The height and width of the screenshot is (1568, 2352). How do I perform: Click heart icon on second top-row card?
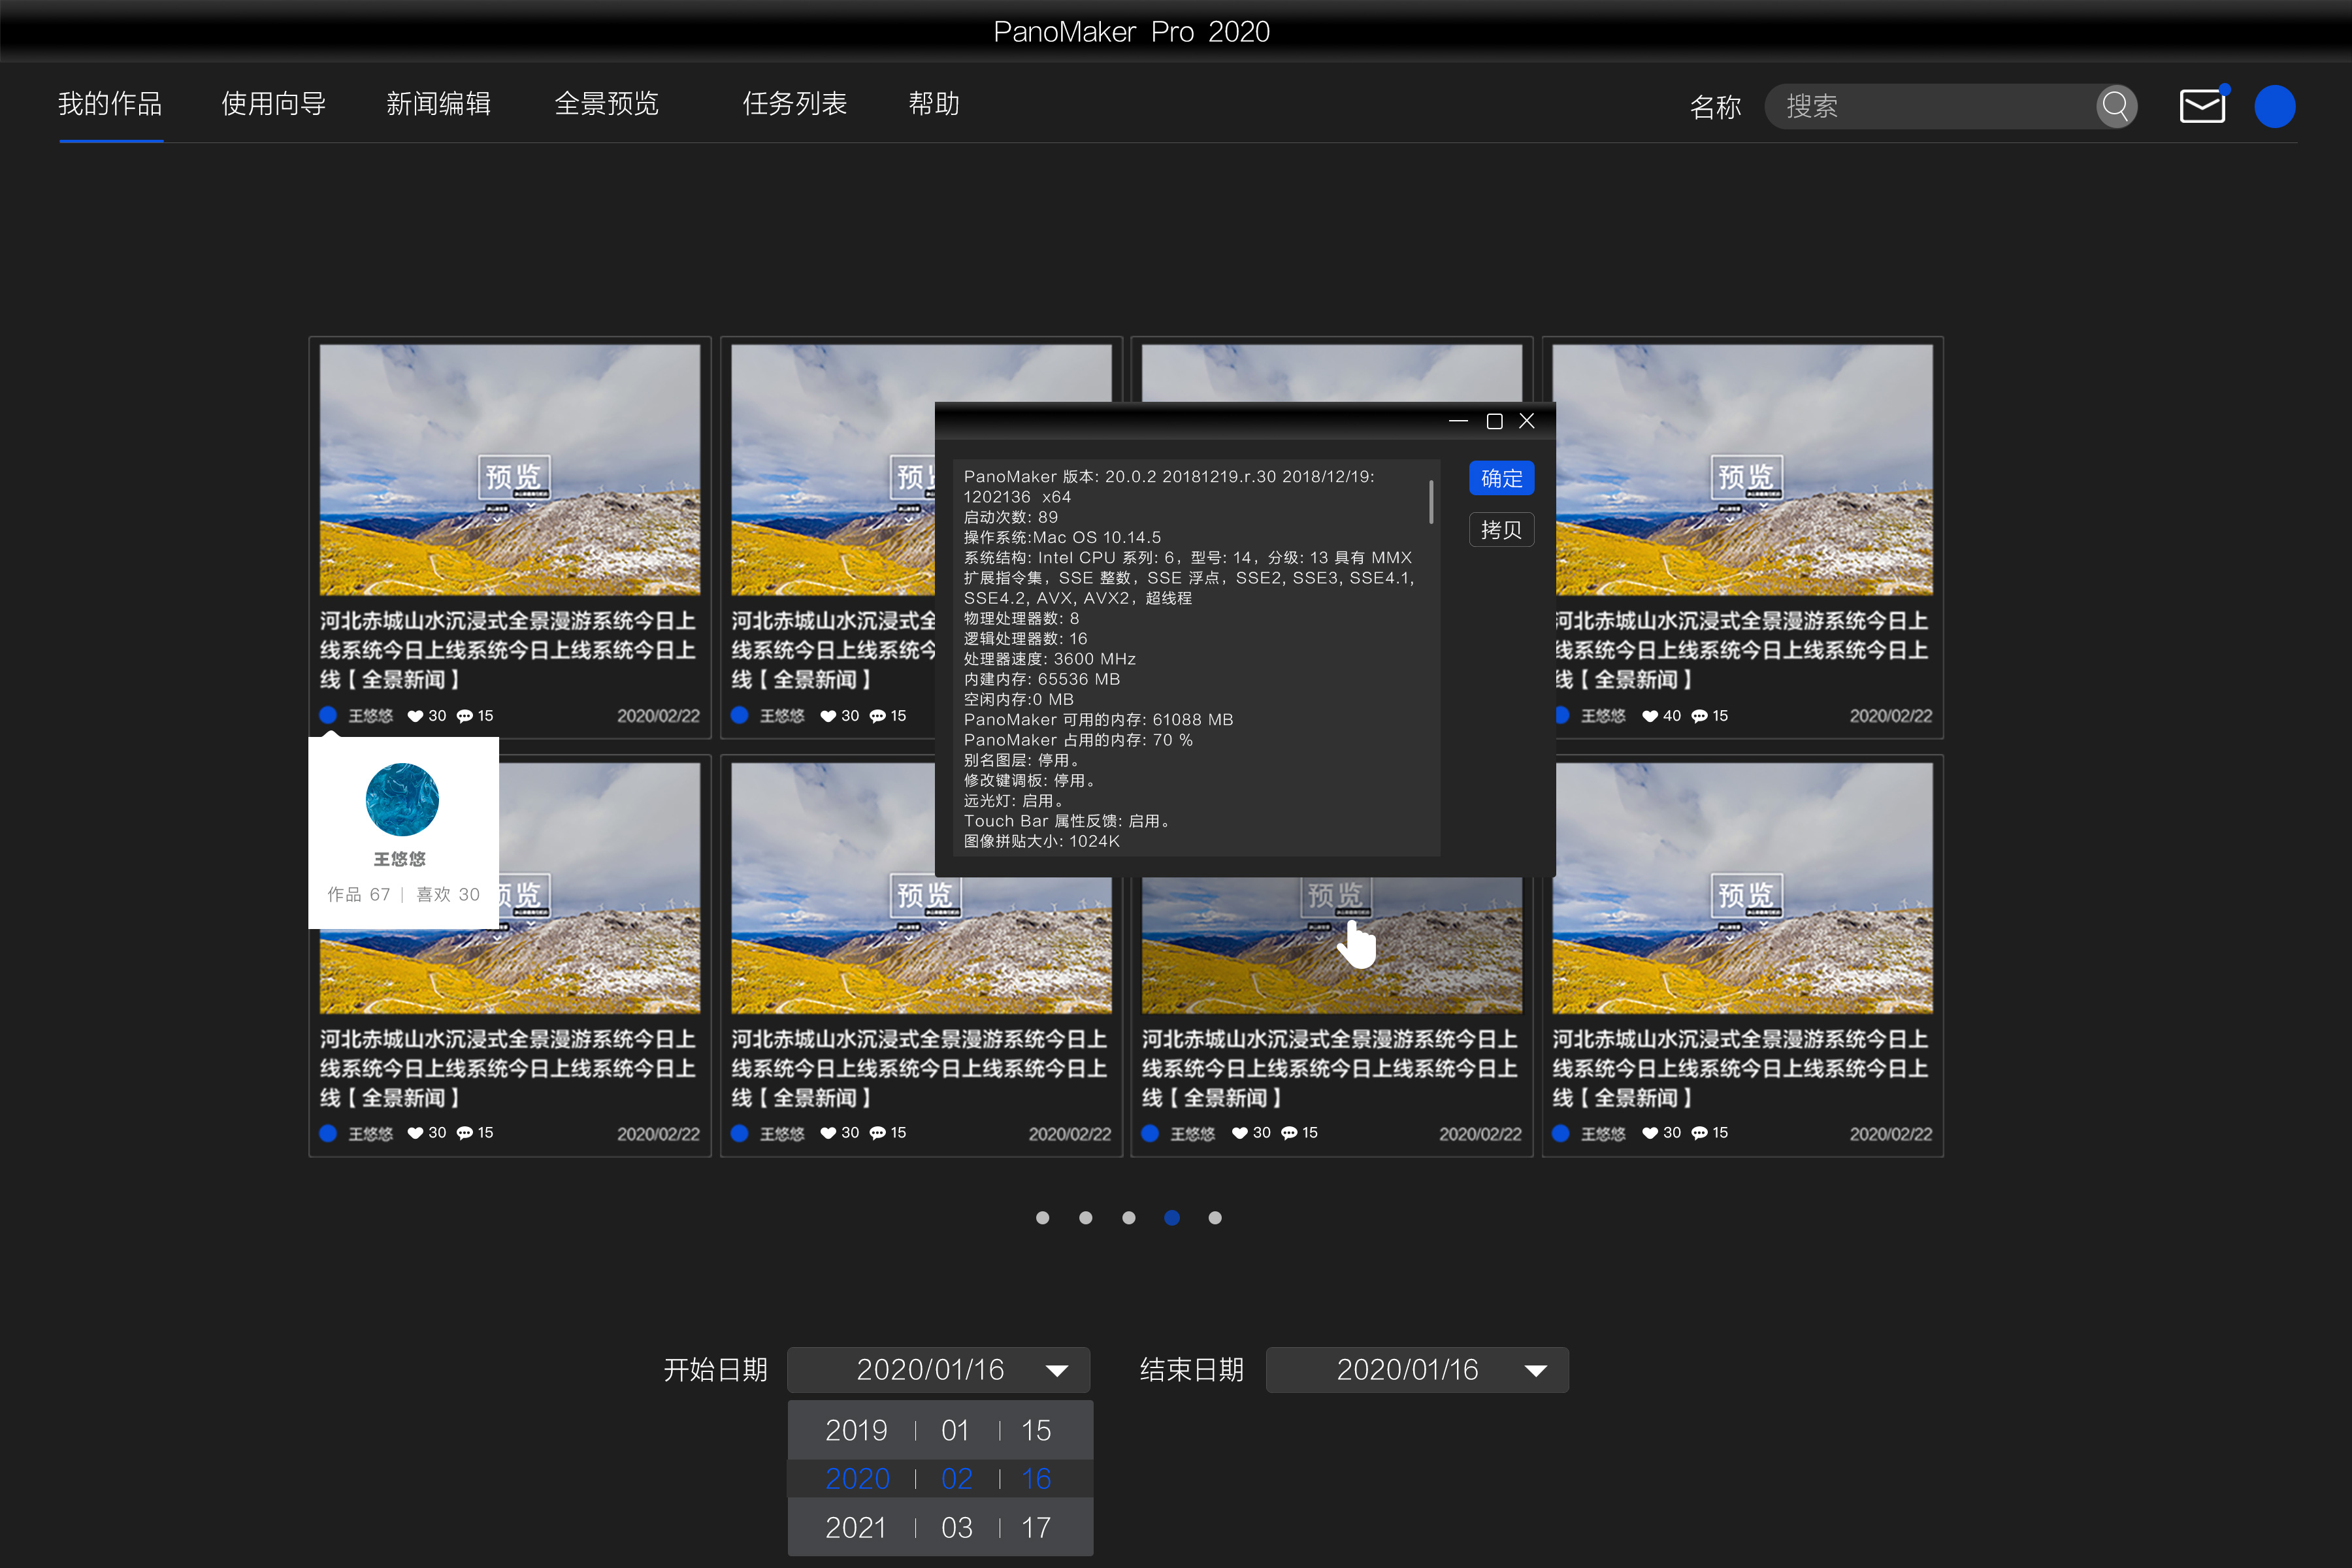828,716
